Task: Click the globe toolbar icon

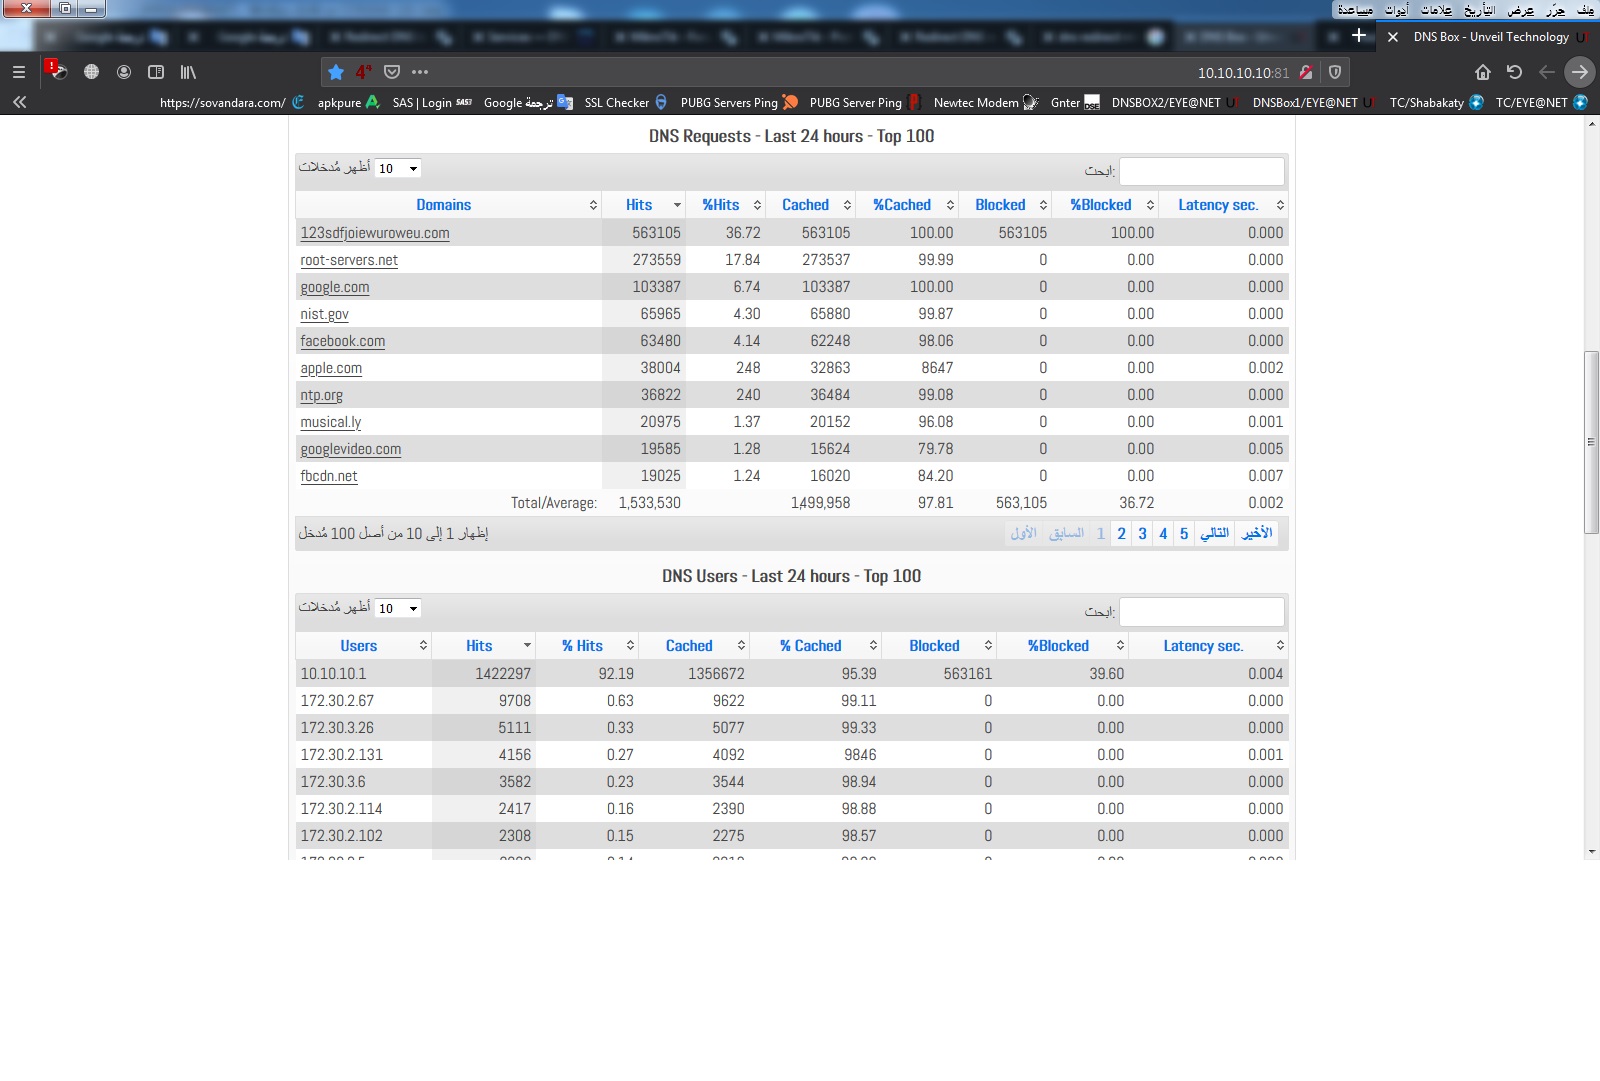Action: click(x=91, y=72)
